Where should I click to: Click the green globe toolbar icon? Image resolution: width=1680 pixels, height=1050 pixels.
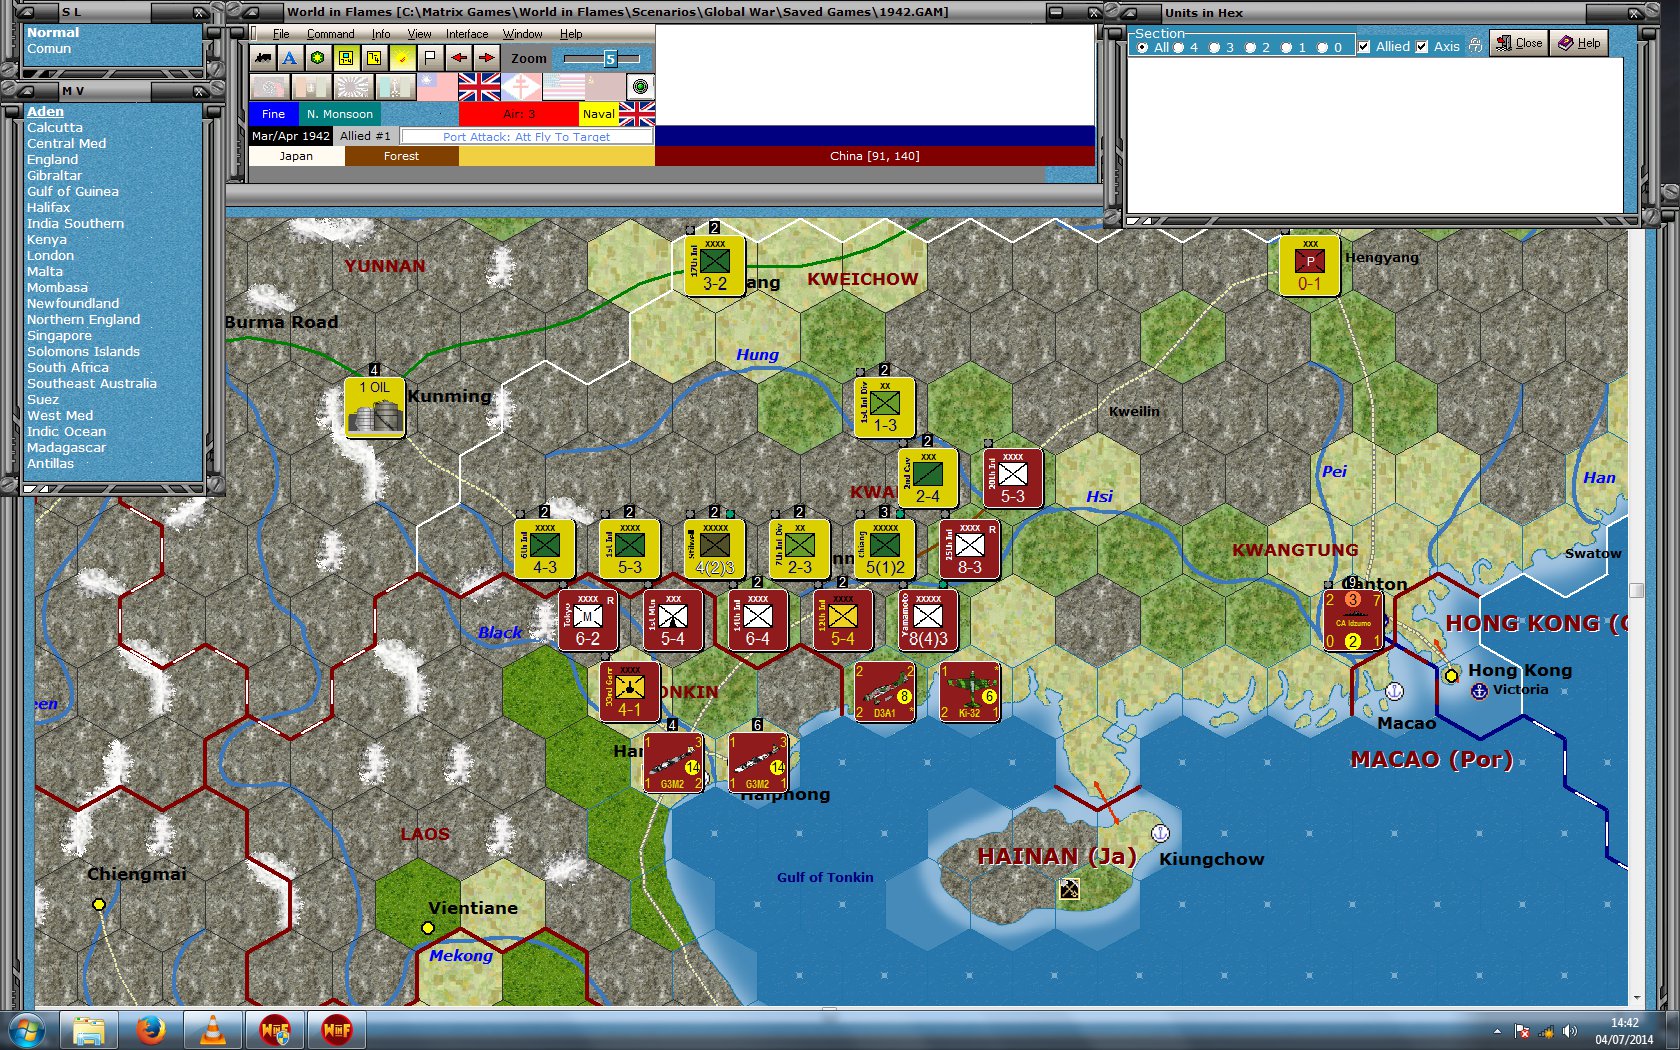click(x=317, y=58)
